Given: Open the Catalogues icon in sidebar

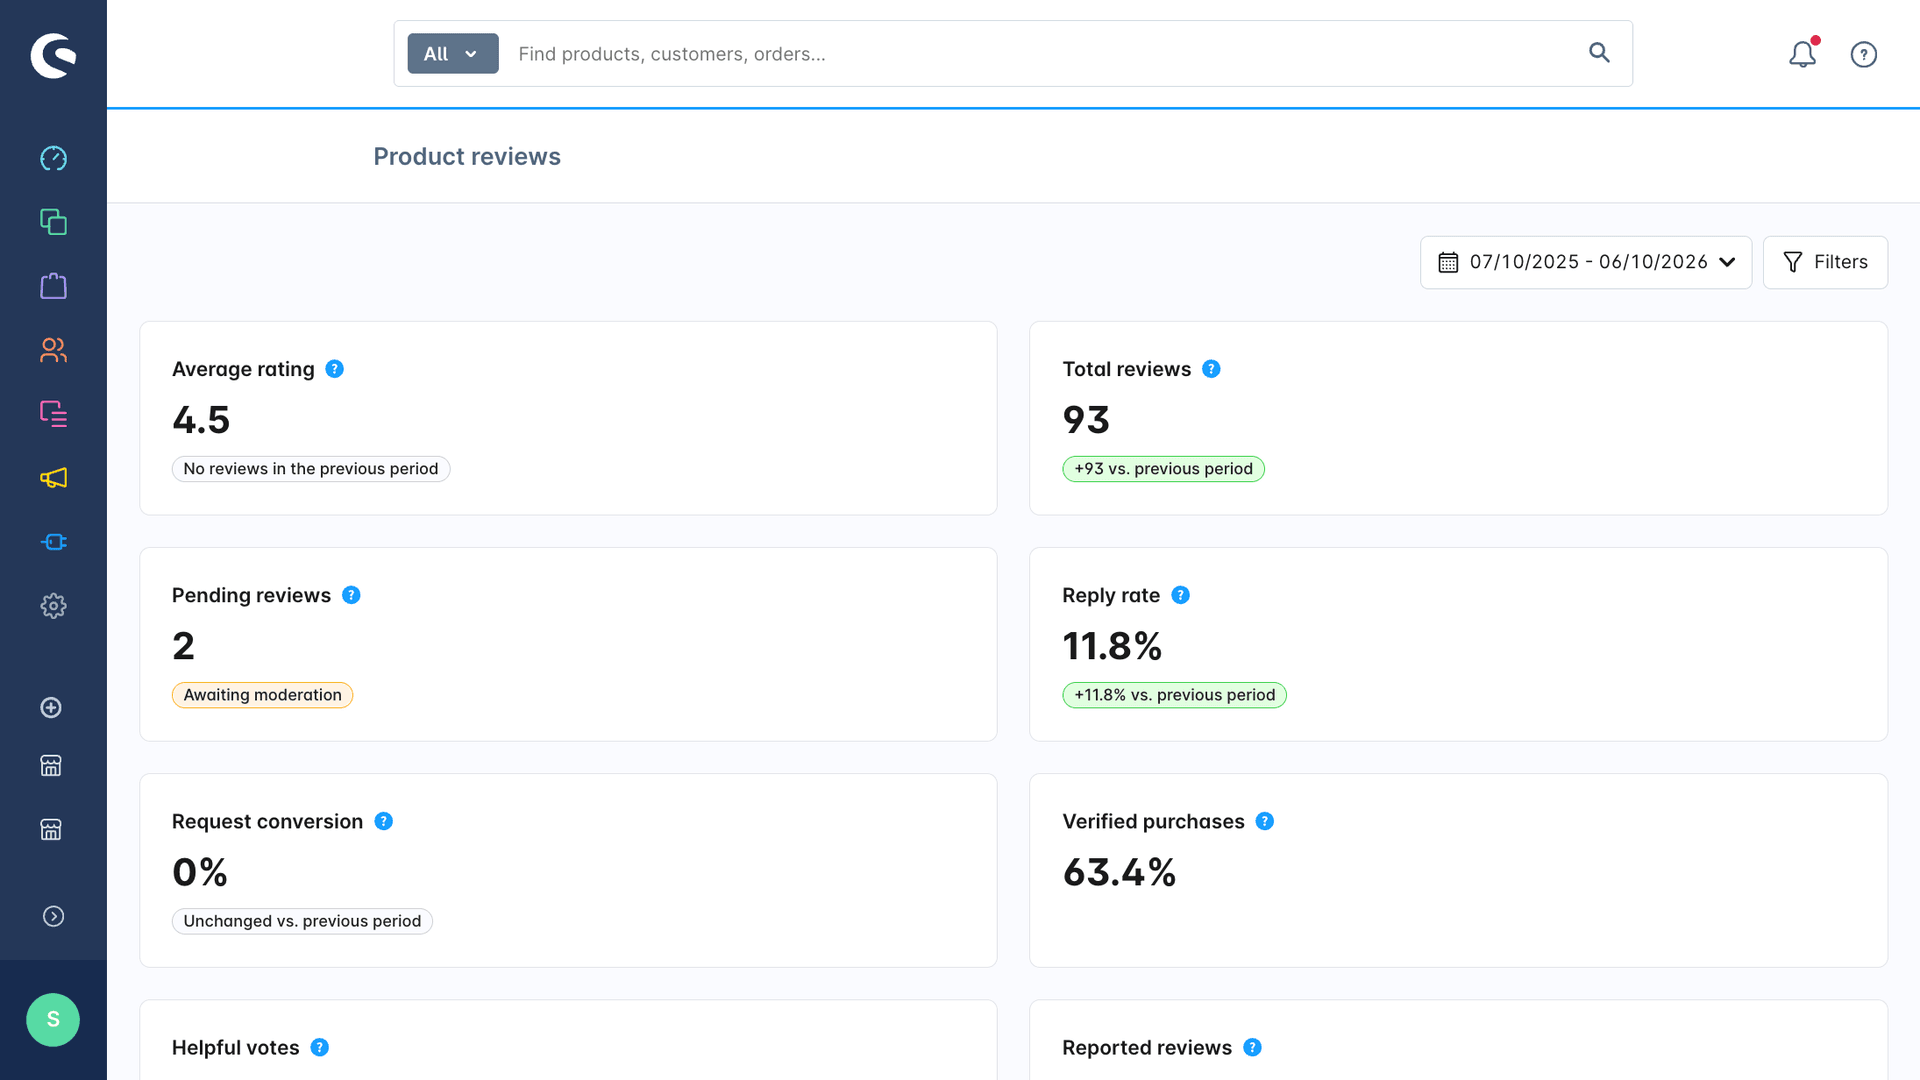Looking at the screenshot, I should pyautogui.click(x=53, y=222).
